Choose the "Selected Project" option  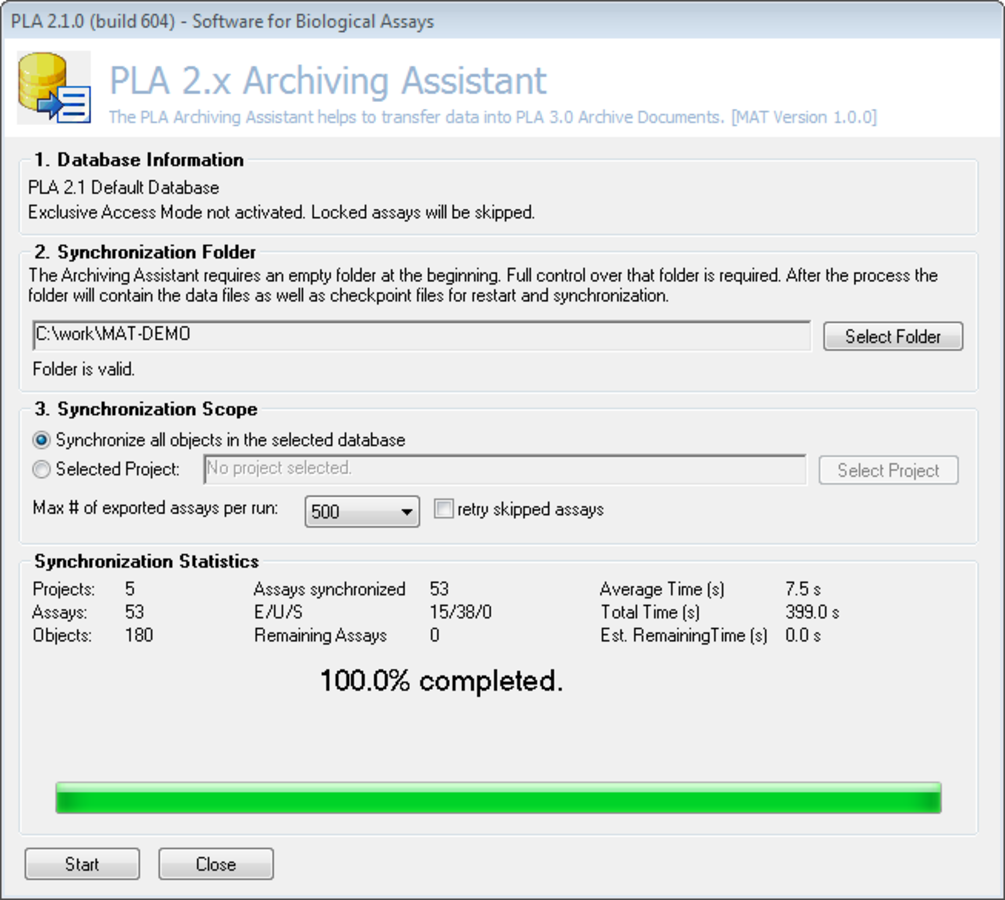40,470
